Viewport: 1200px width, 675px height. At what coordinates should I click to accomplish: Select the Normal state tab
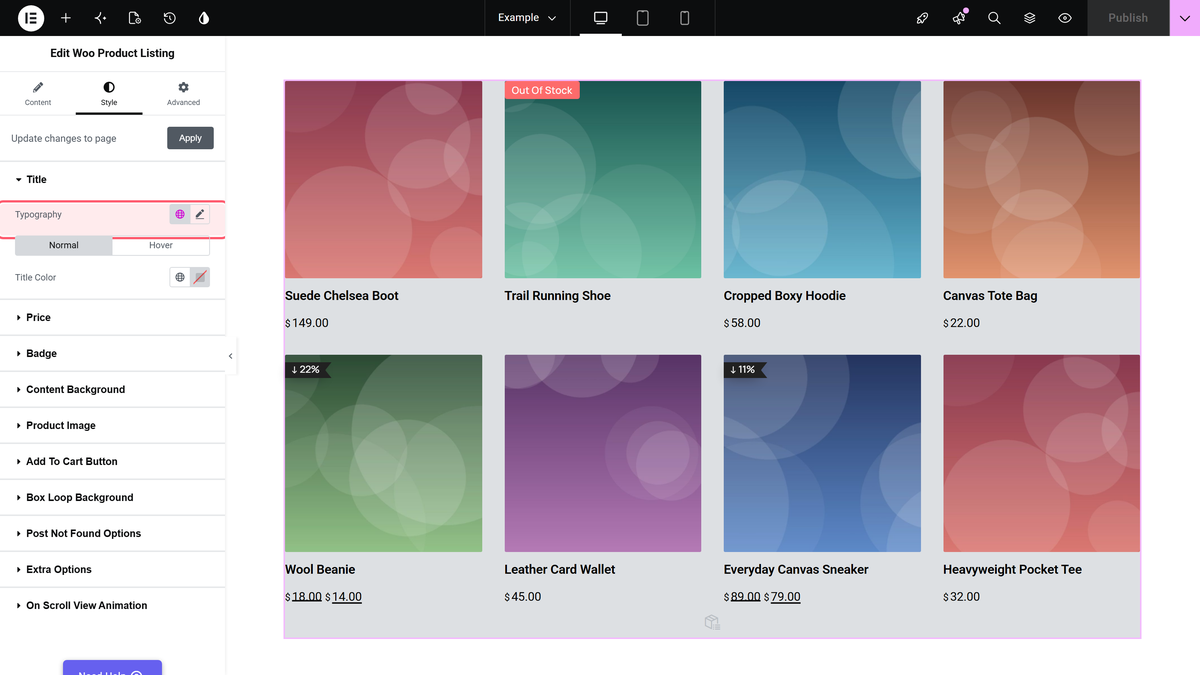(x=63, y=245)
